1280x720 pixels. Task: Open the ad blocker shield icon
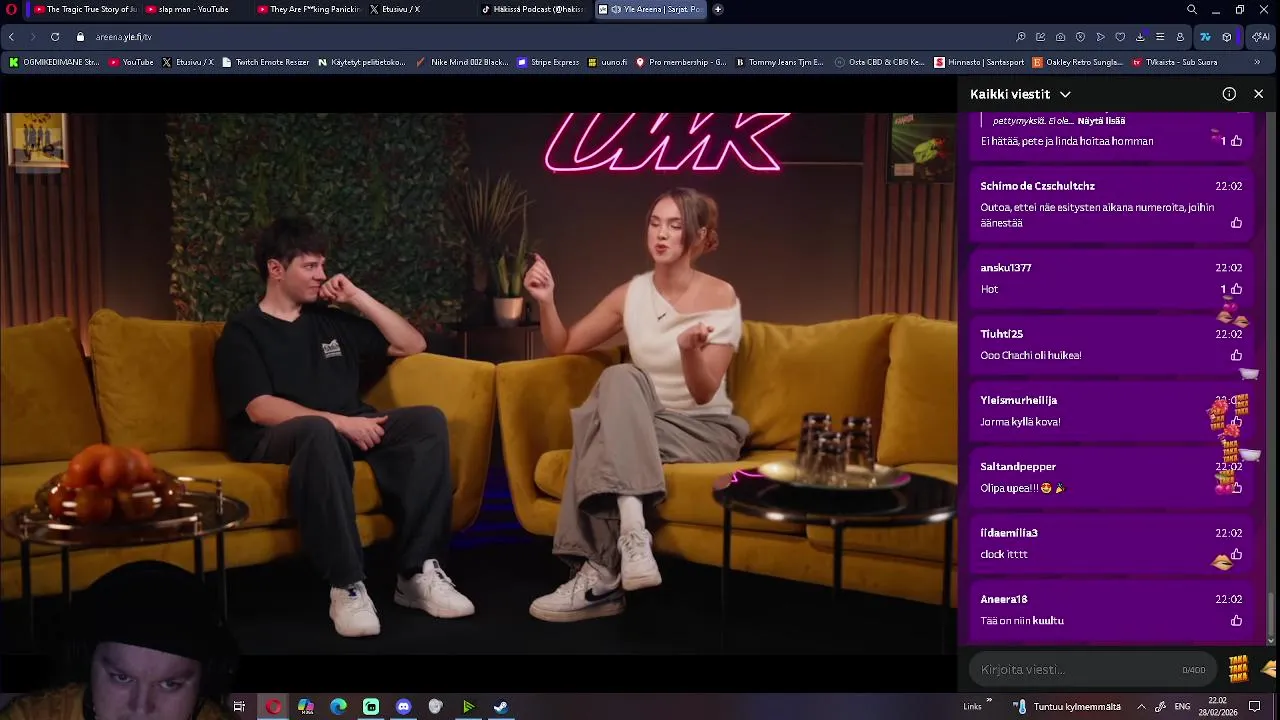(1080, 37)
